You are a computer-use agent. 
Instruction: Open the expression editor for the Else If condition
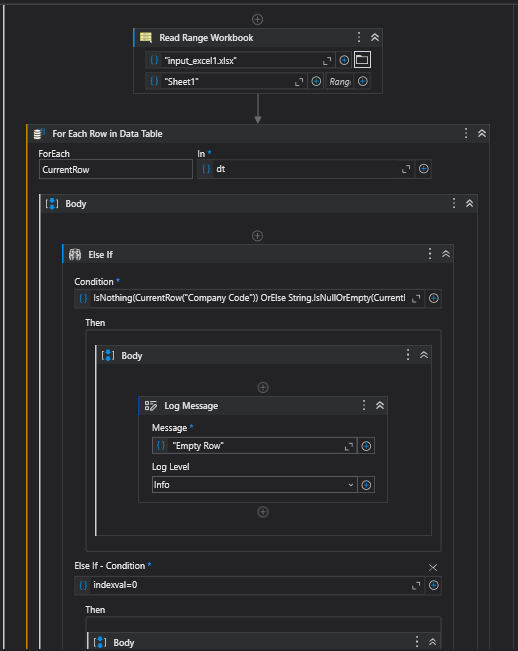(x=416, y=298)
